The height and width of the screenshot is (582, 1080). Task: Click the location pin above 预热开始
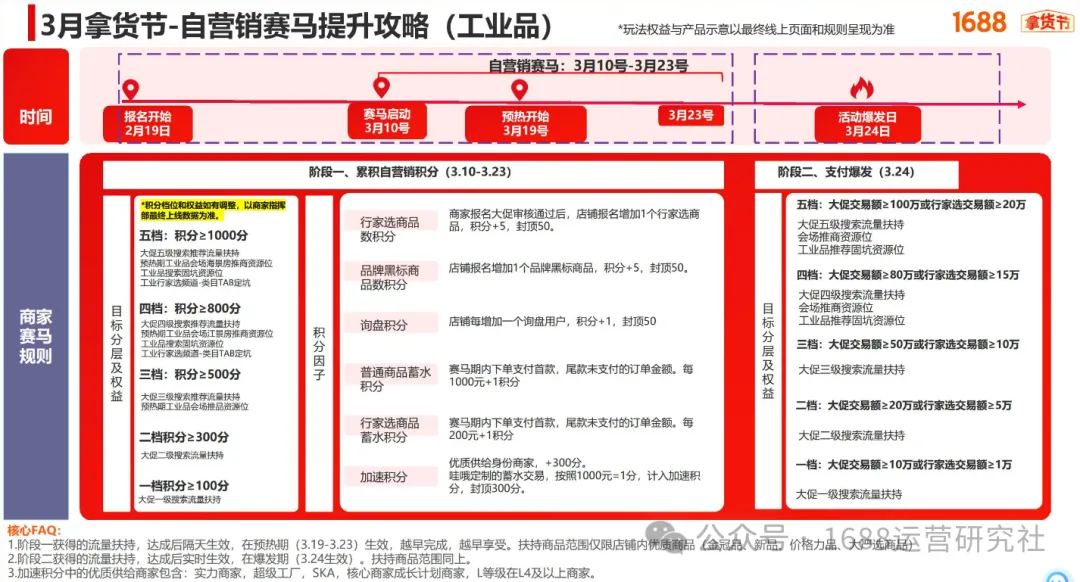(x=519, y=90)
